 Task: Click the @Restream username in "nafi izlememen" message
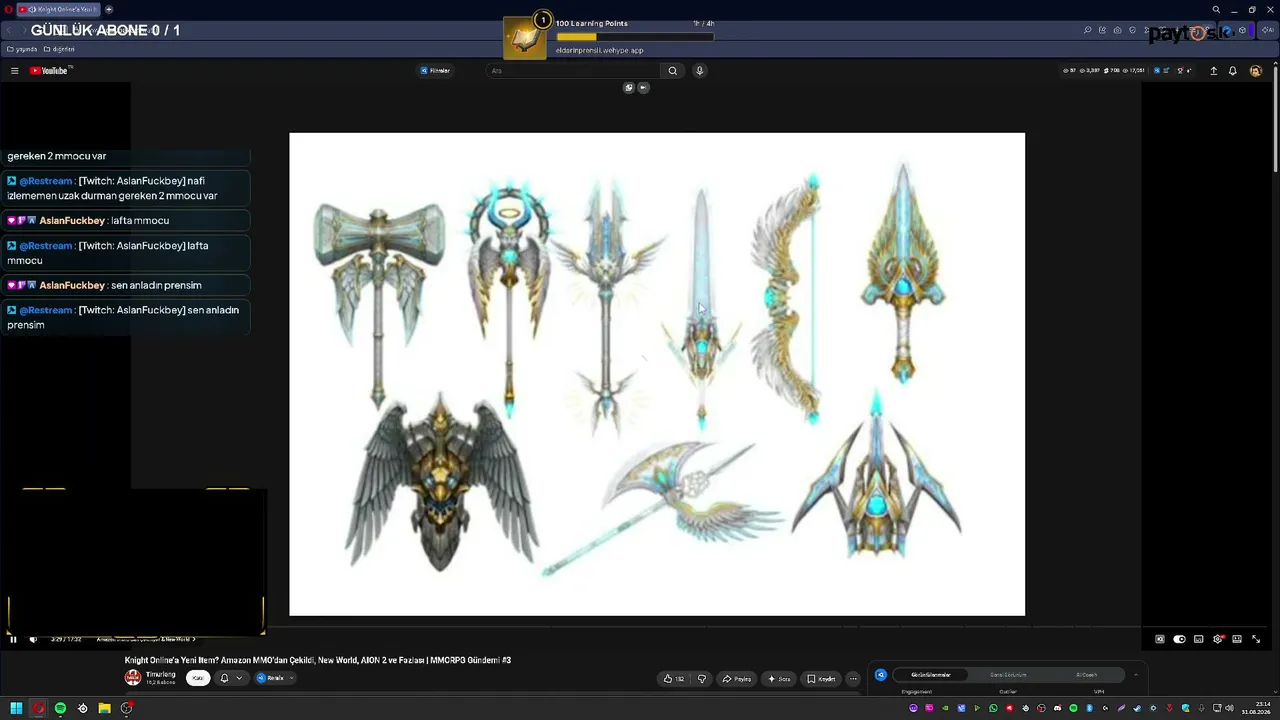[46, 181]
